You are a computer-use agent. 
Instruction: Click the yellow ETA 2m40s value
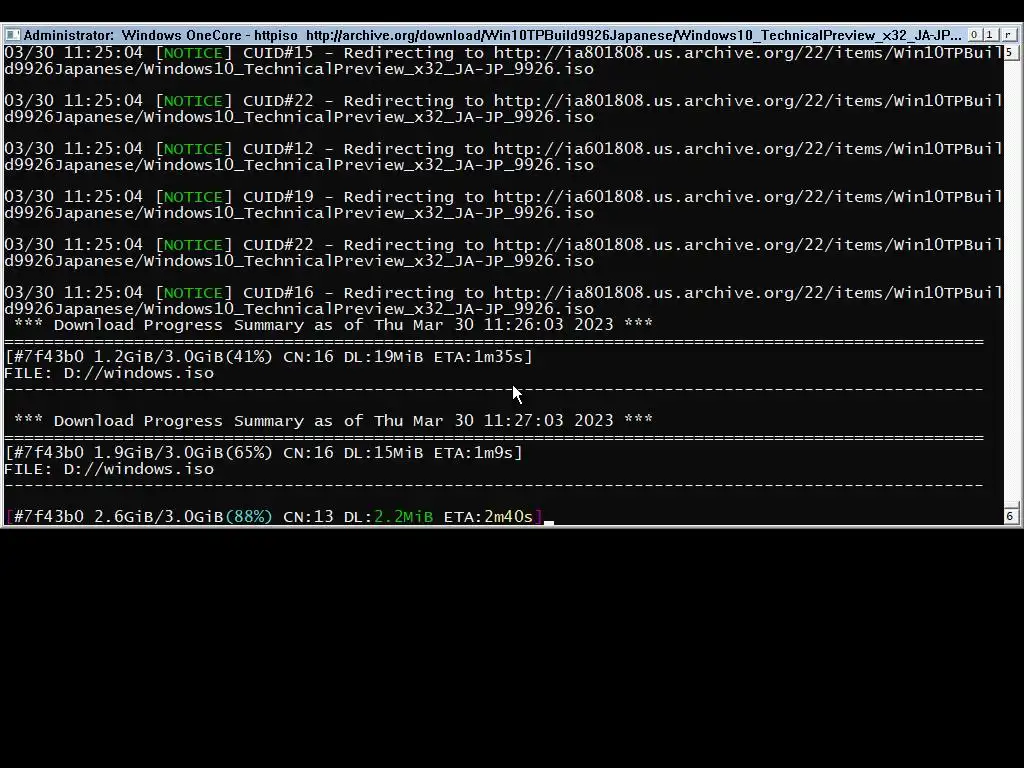pos(509,517)
